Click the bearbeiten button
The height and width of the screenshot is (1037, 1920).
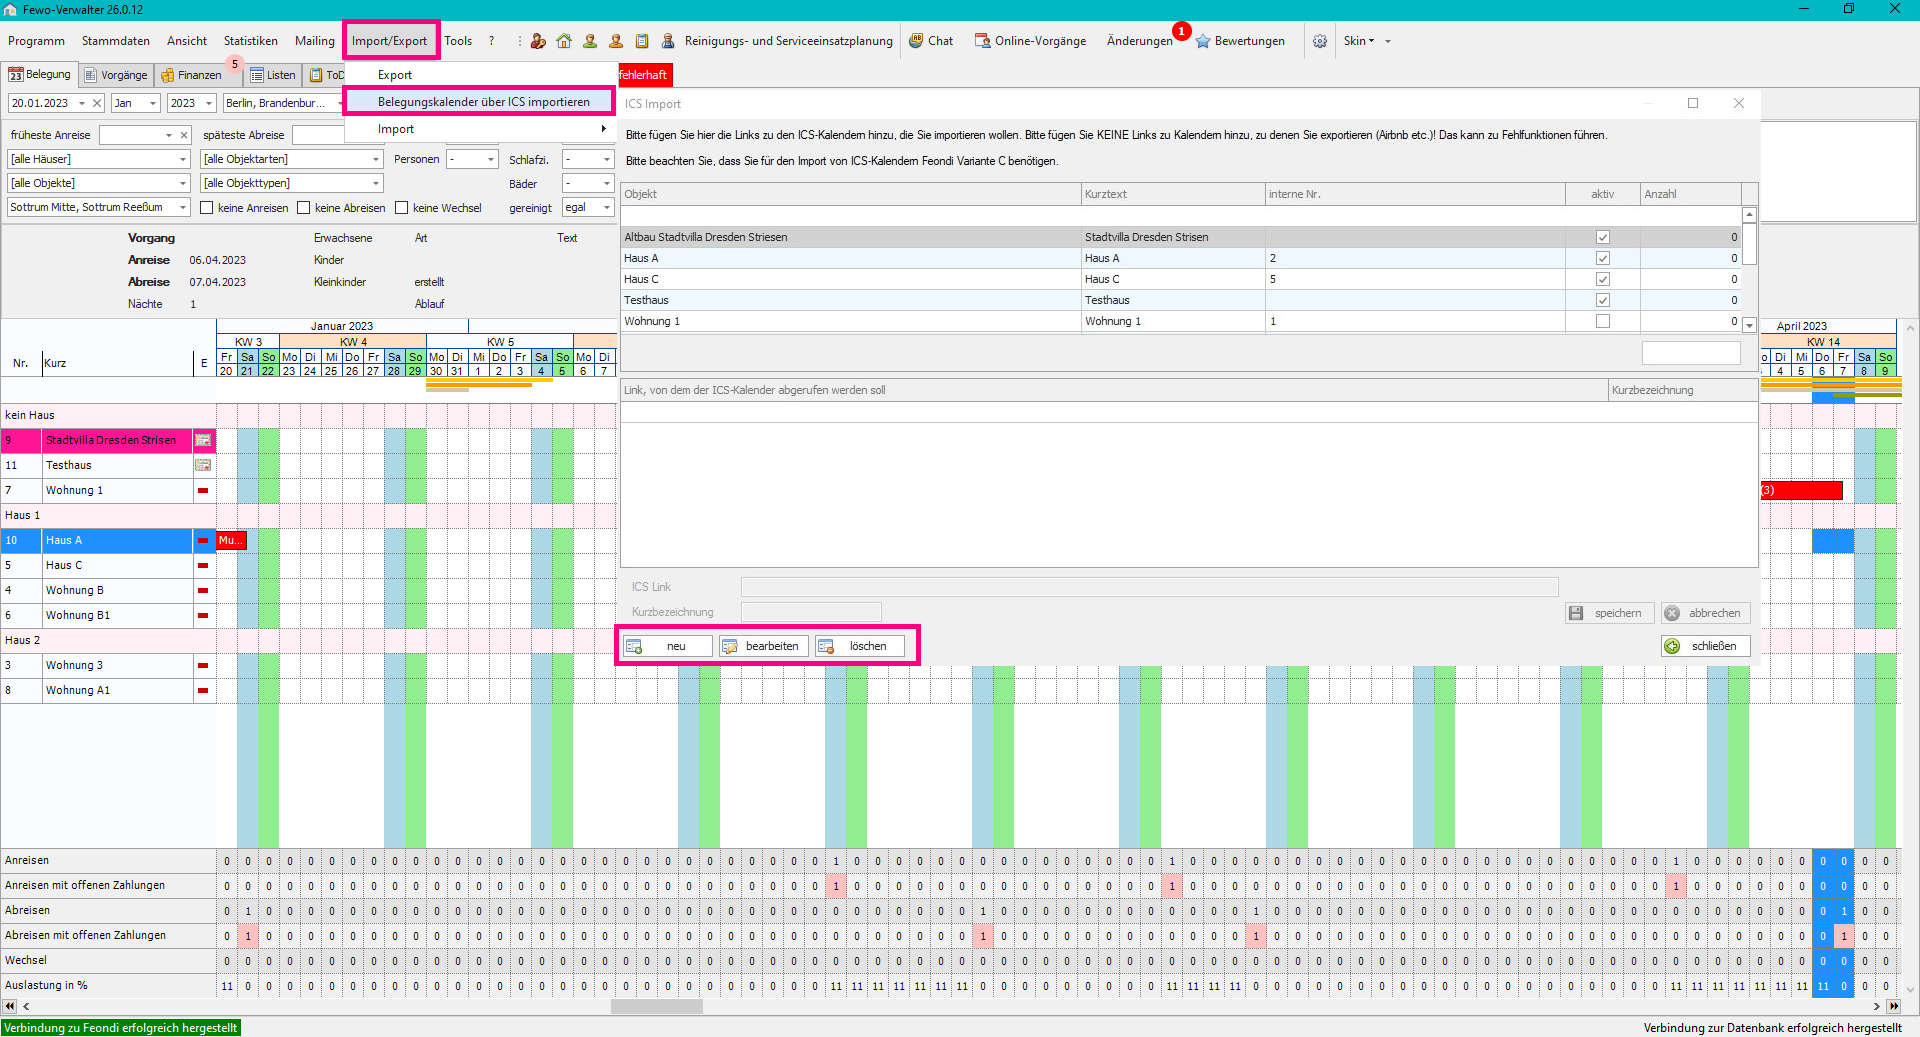tap(763, 646)
